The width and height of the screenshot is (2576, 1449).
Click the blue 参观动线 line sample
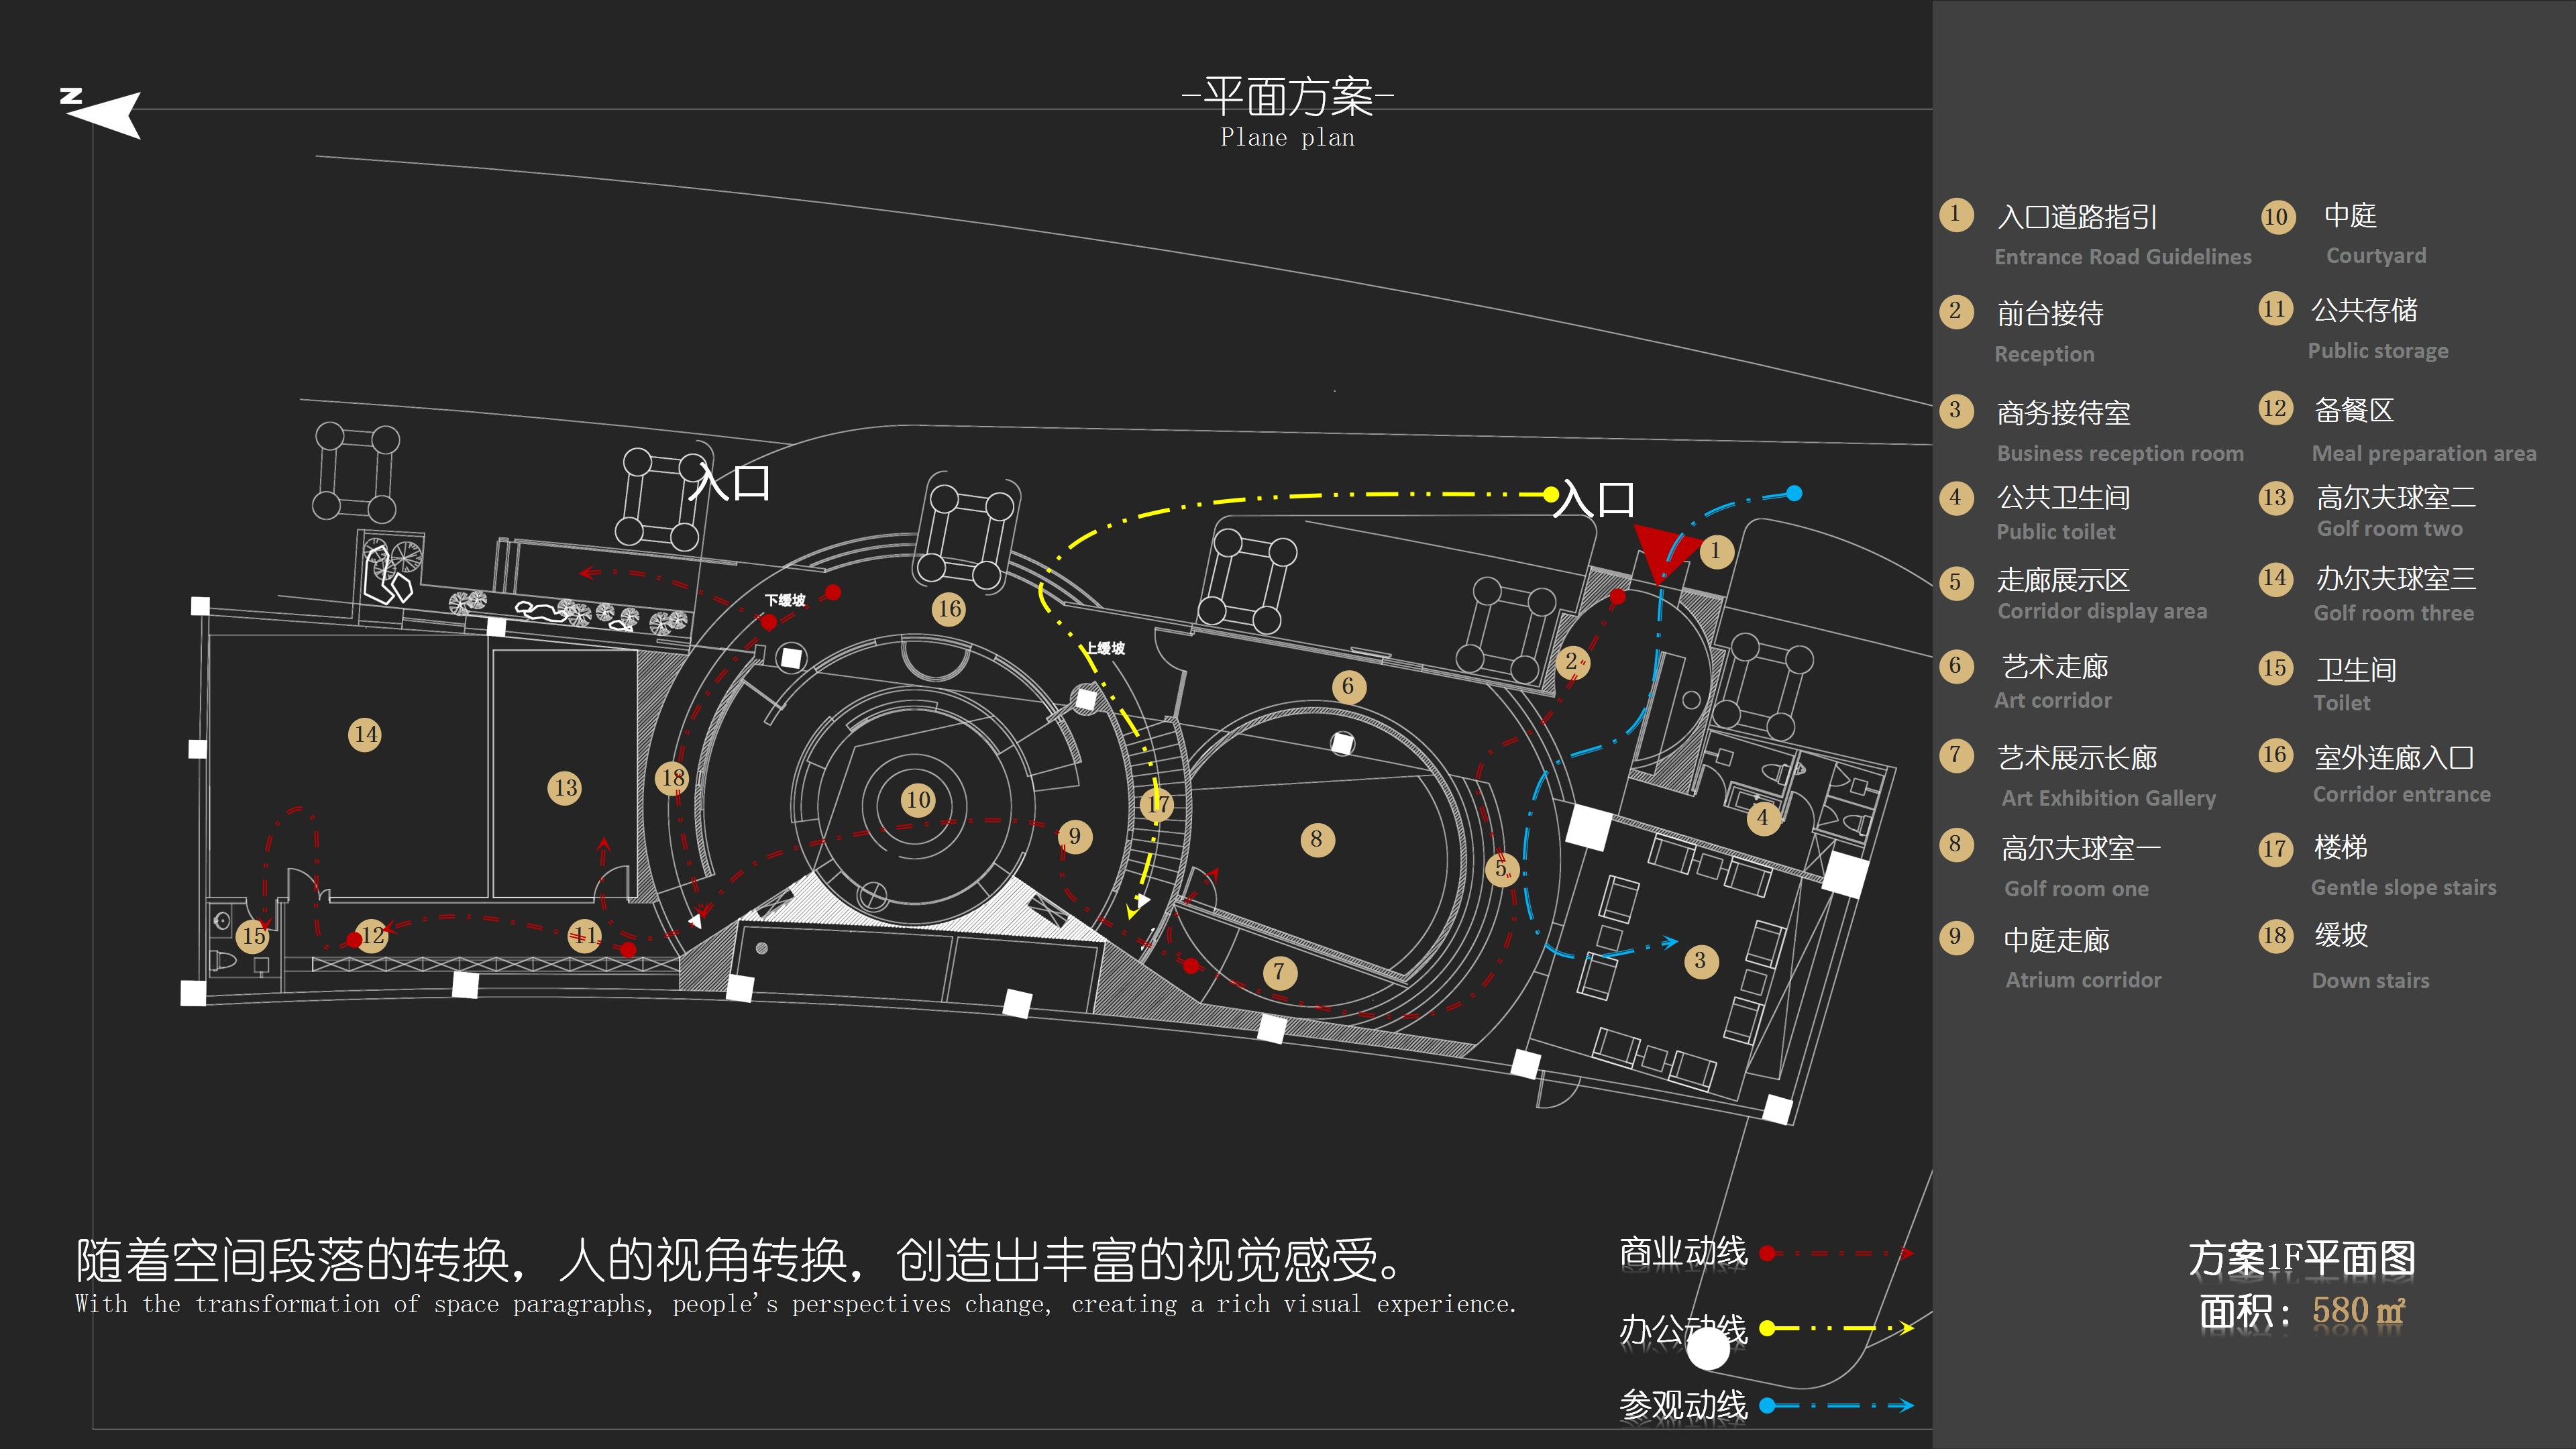pyautogui.click(x=1838, y=1405)
